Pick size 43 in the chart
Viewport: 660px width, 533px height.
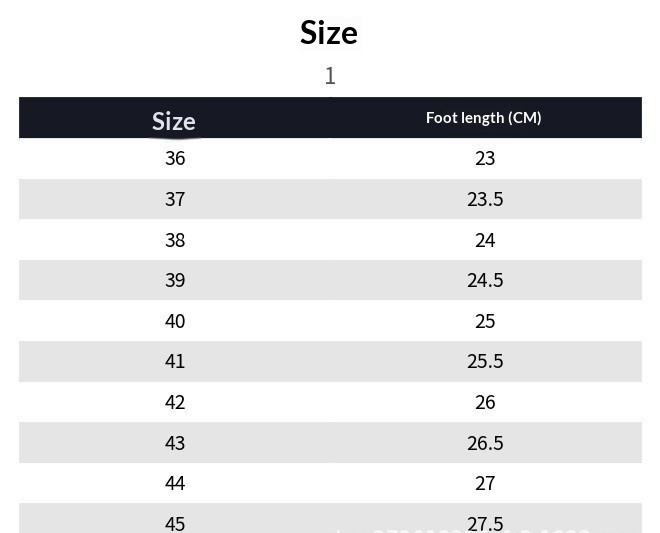click(175, 443)
